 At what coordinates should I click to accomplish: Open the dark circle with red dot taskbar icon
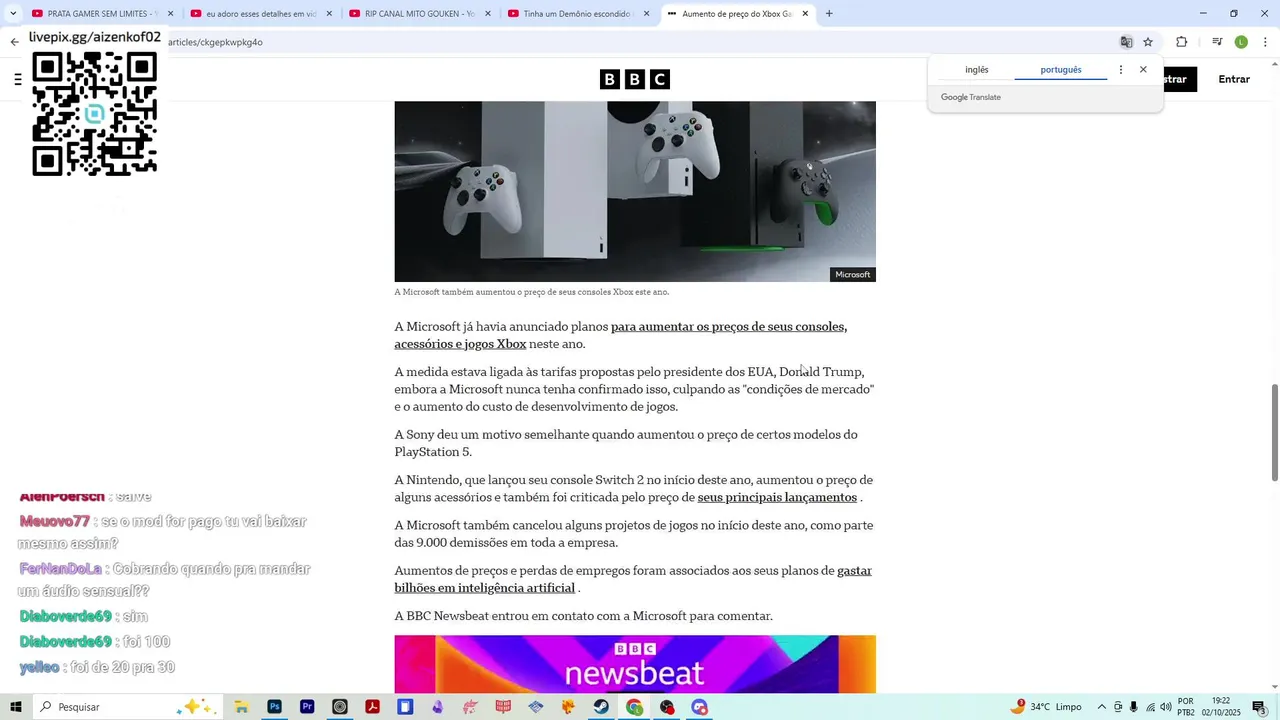(x=667, y=707)
